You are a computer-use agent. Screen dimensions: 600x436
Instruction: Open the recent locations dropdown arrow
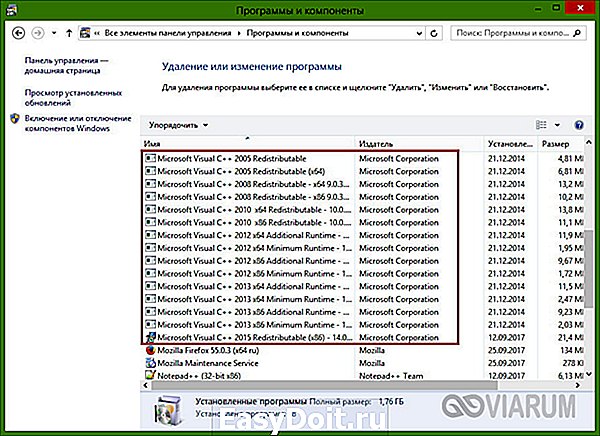[x=54, y=33]
